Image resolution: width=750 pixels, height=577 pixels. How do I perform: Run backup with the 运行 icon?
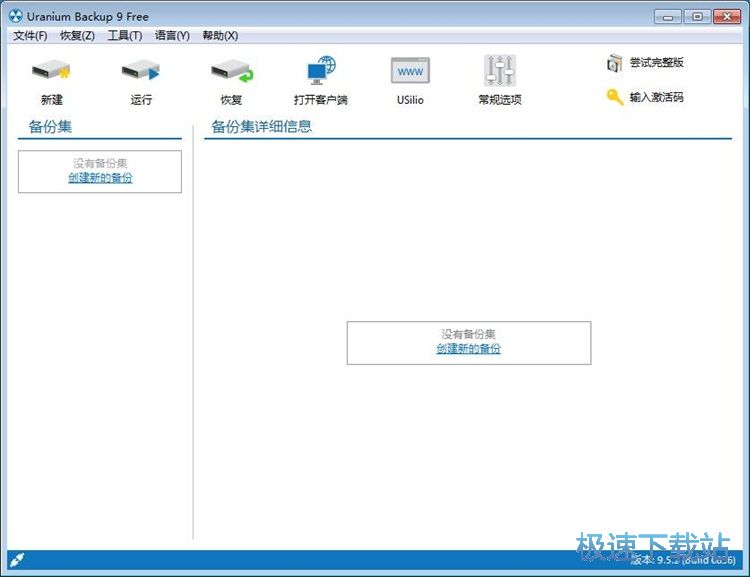(141, 71)
